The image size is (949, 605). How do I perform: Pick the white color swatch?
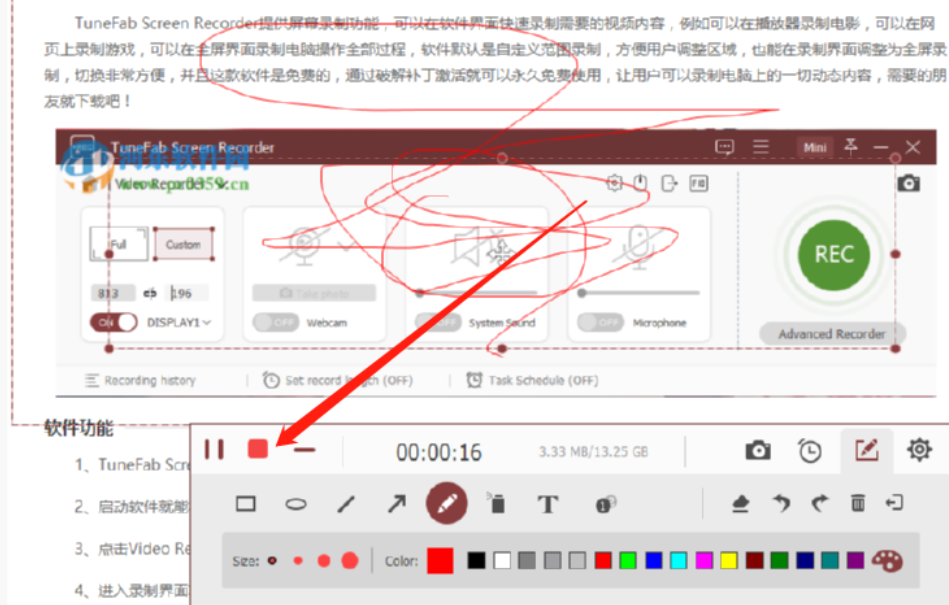click(502, 561)
